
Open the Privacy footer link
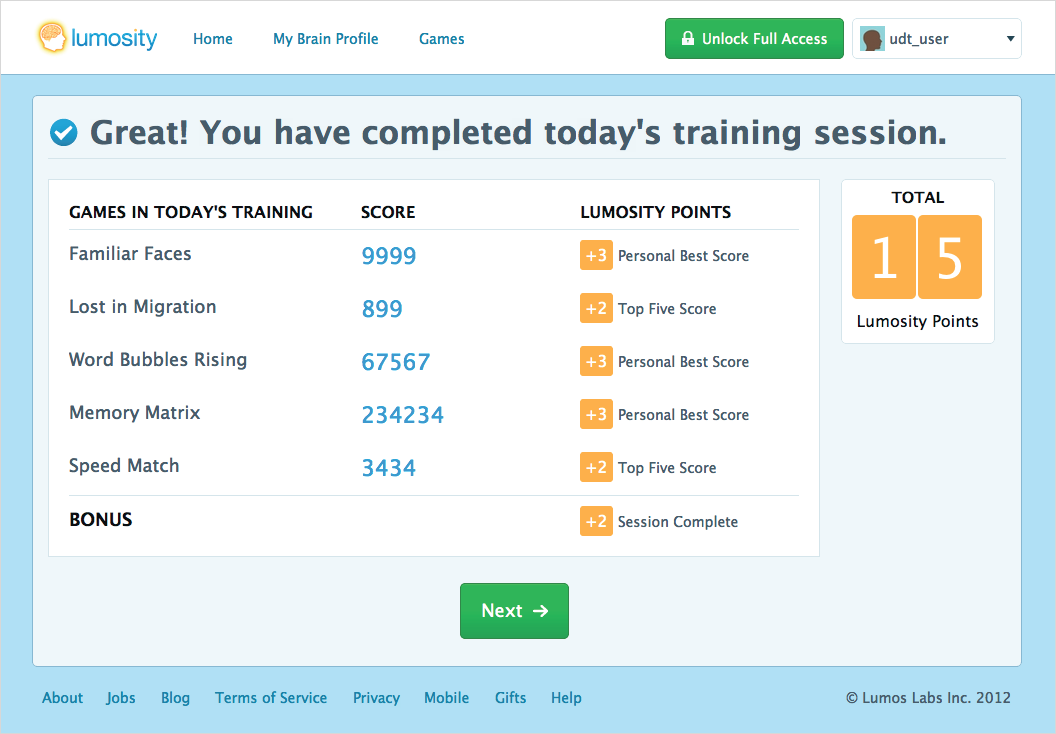[376, 698]
